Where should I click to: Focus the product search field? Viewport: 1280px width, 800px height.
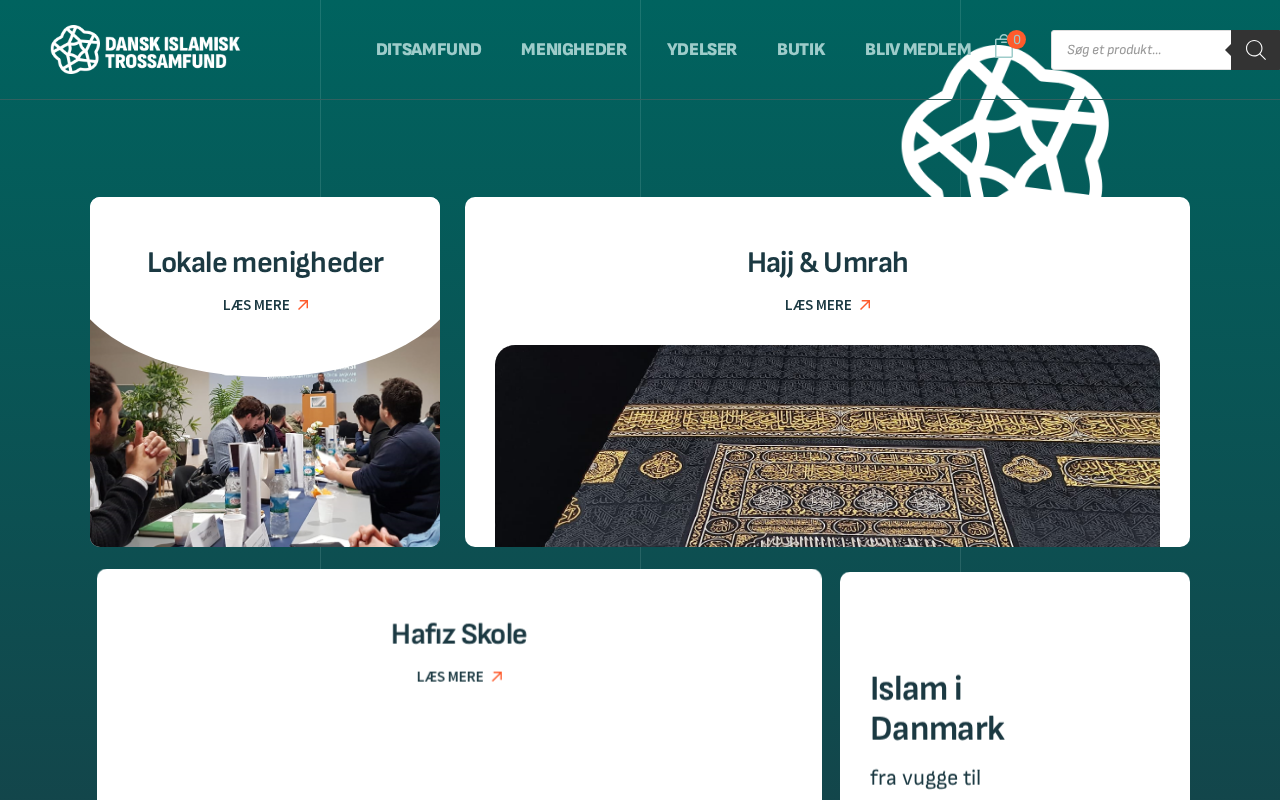[1141, 50]
